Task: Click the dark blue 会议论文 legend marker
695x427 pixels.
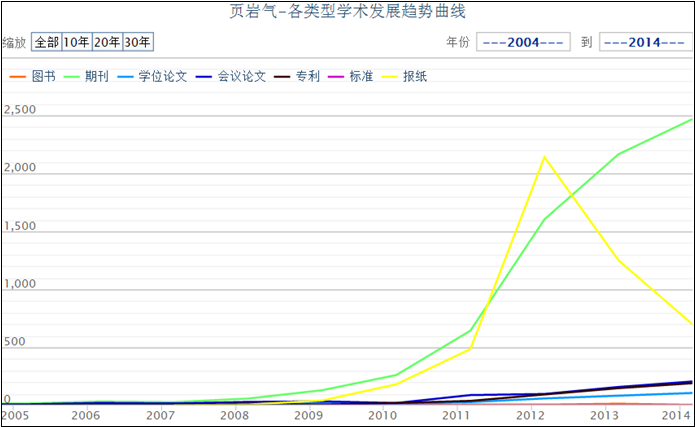Action: (x=204, y=77)
